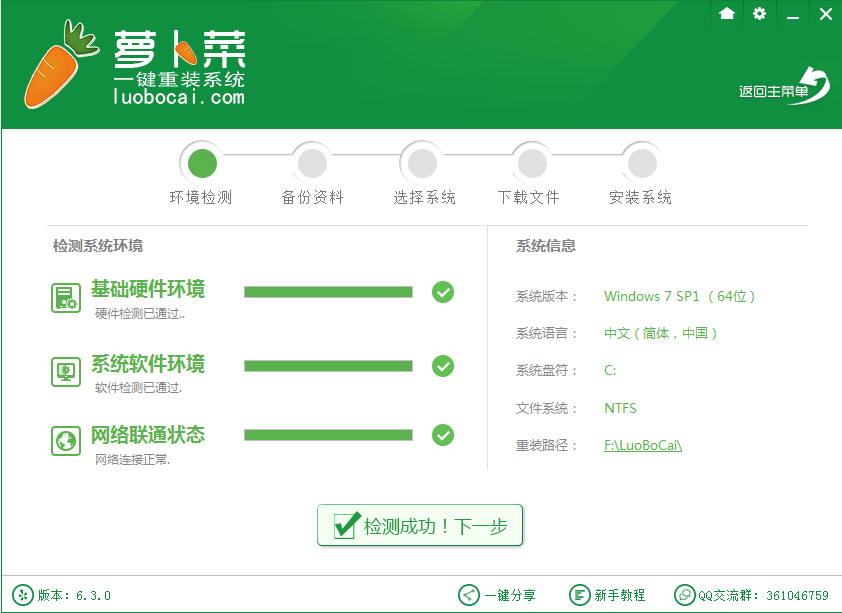Click the software check green checkmark

[x=443, y=366]
